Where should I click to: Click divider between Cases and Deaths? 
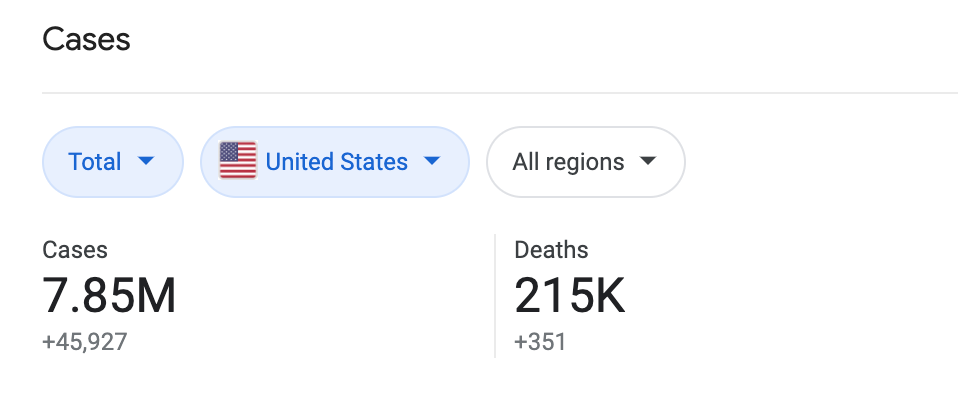tap(495, 296)
